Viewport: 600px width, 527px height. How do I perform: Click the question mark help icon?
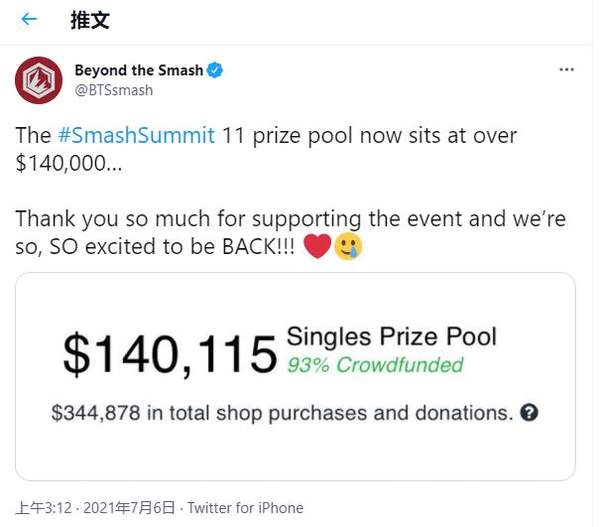(530, 412)
